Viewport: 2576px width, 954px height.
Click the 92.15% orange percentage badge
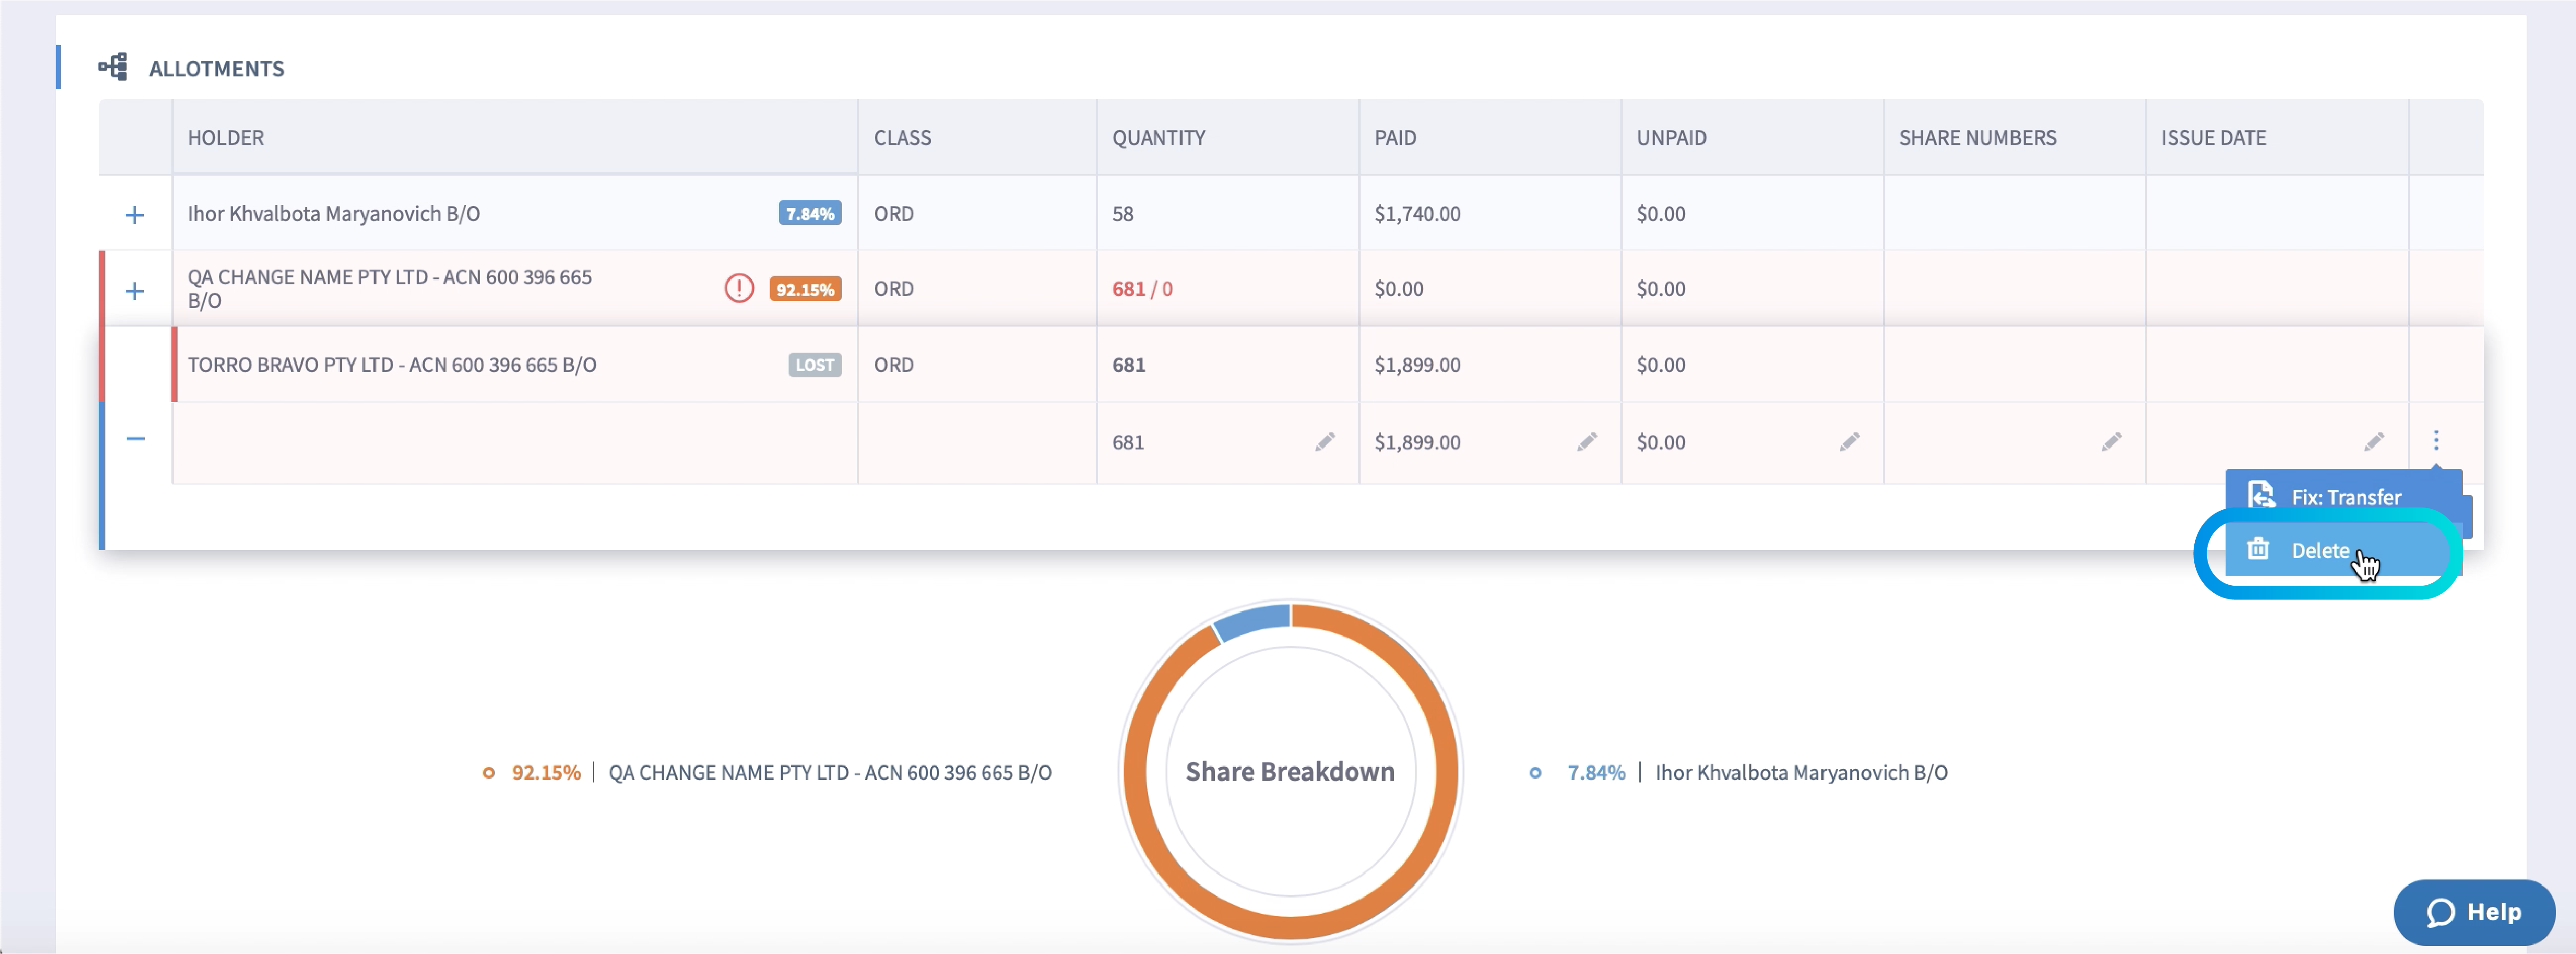[x=805, y=289]
